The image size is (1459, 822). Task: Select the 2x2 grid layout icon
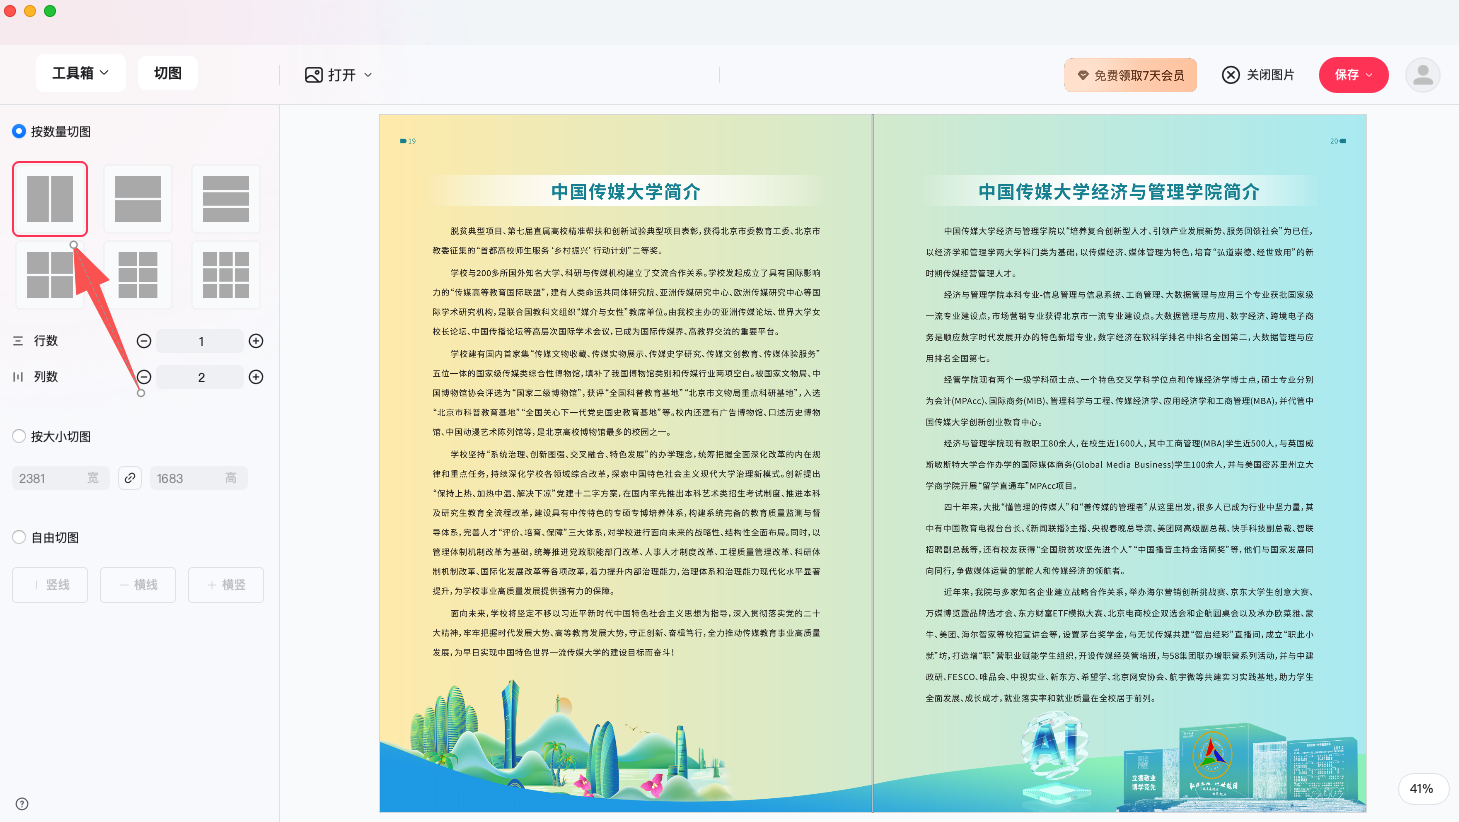(x=50, y=275)
